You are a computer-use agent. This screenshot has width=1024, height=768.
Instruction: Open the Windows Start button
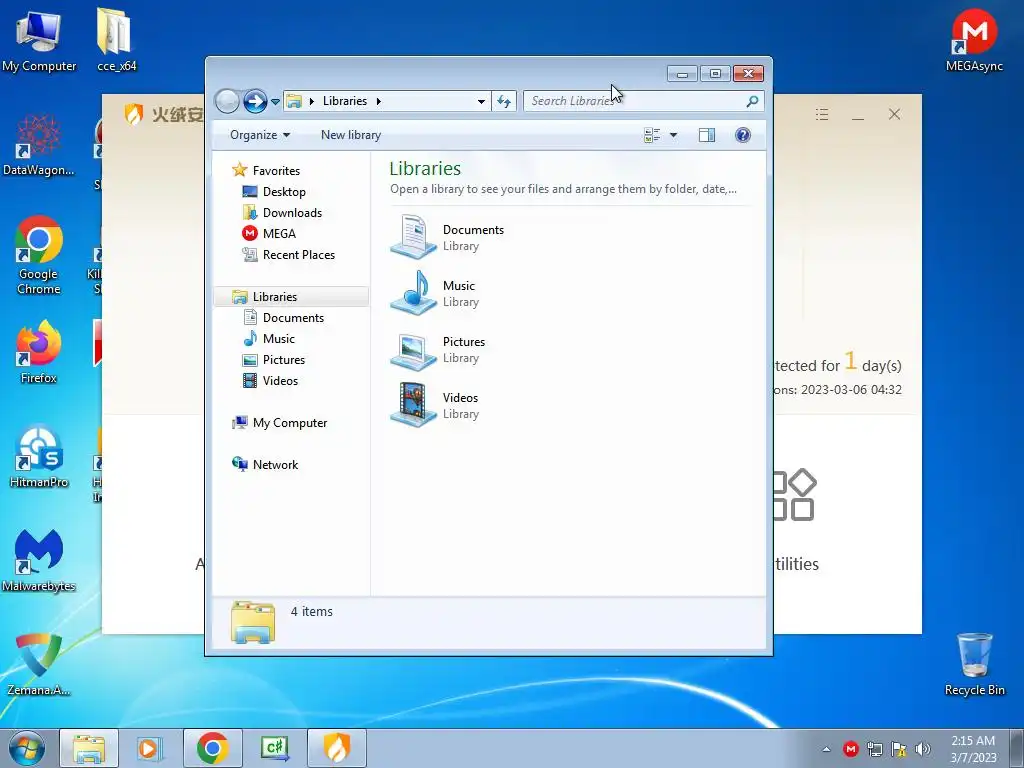pyautogui.click(x=26, y=748)
